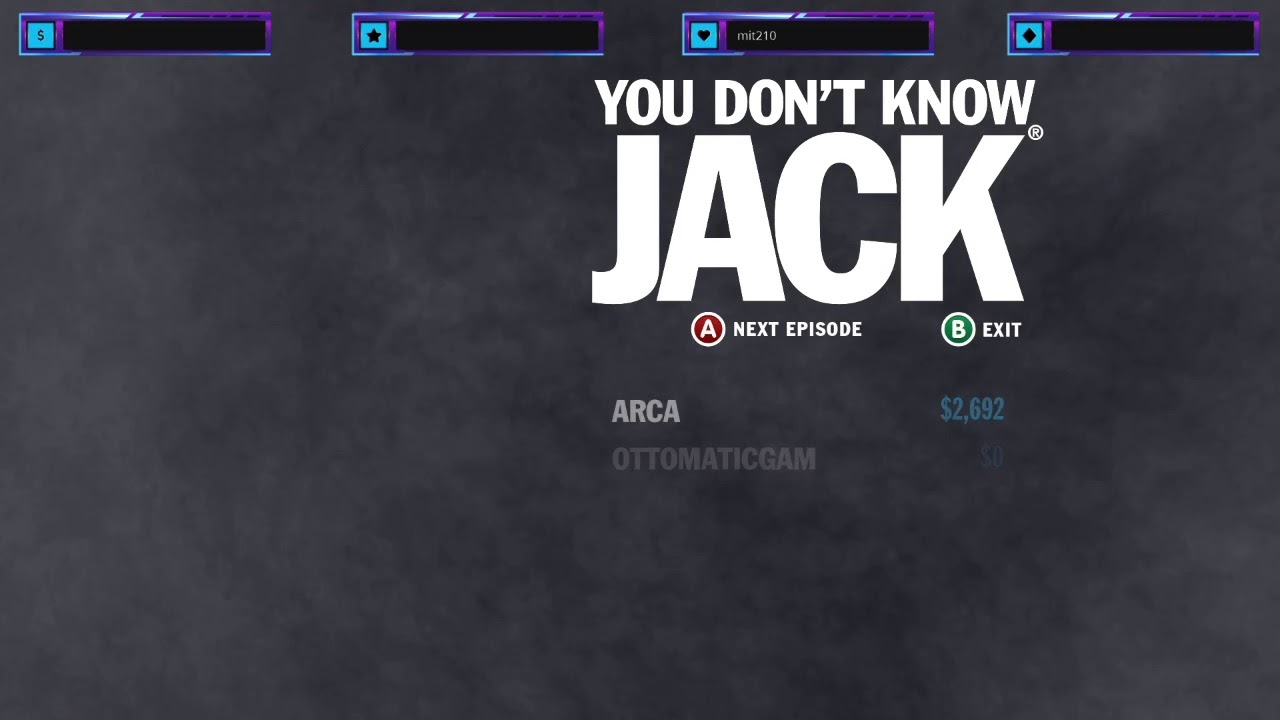Click the ARCA player name
Viewport: 1280px width, 720px height.
(x=646, y=411)
